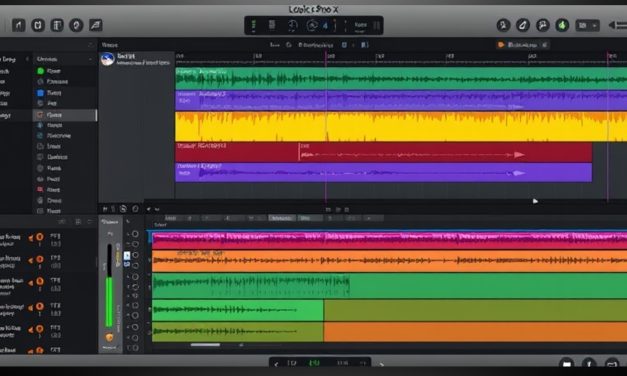Click the blue square icon in the tracks menu bar

pyautogui.click(x=344, y=45)
